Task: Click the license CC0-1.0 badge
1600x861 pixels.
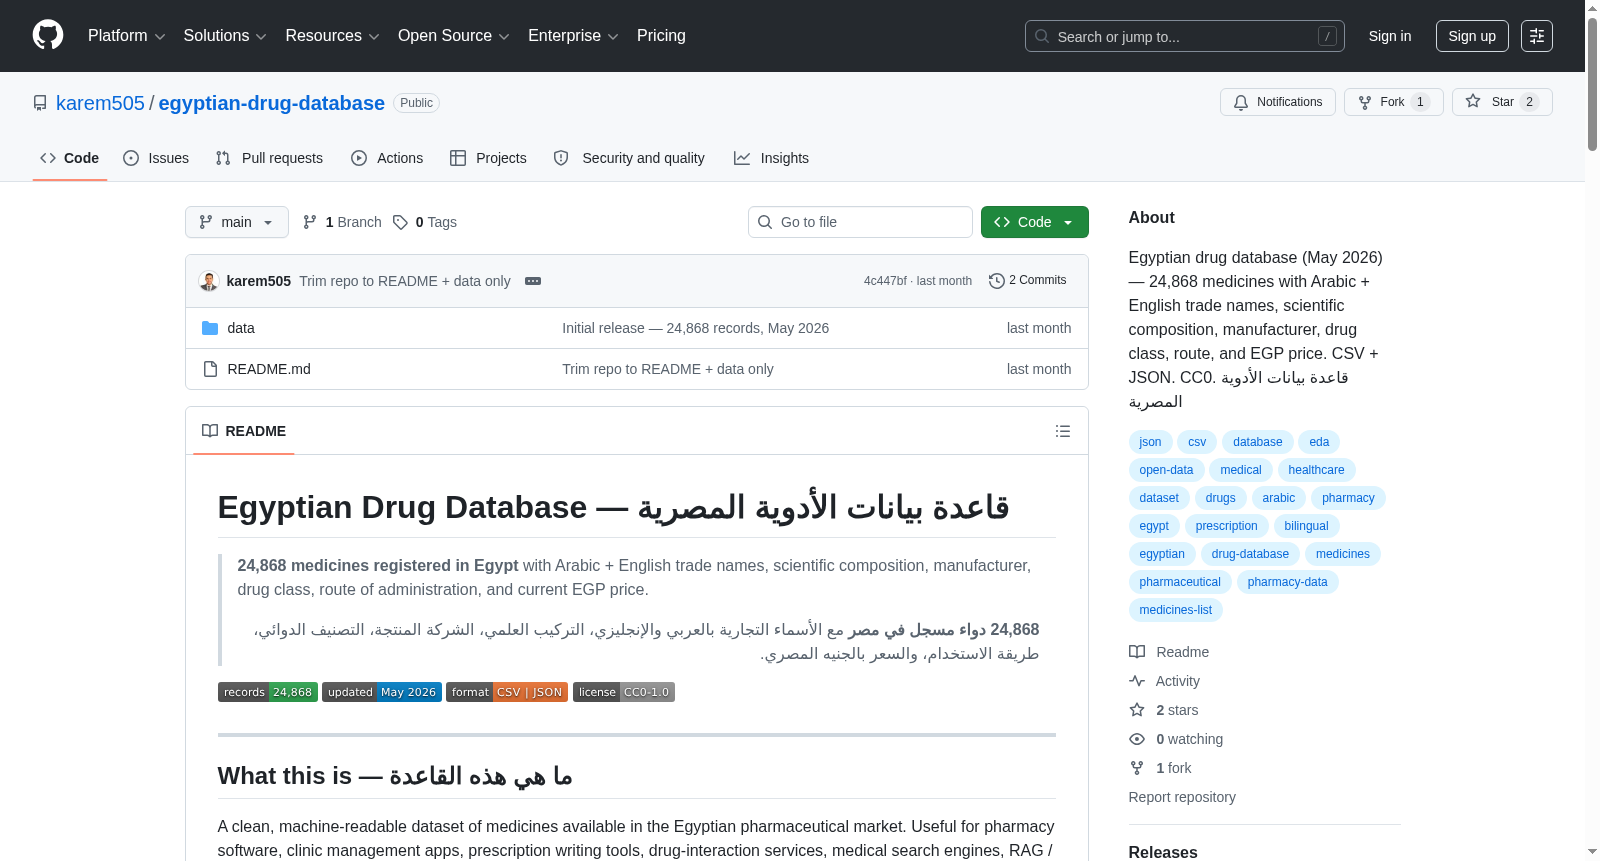Action: point(624,692)
